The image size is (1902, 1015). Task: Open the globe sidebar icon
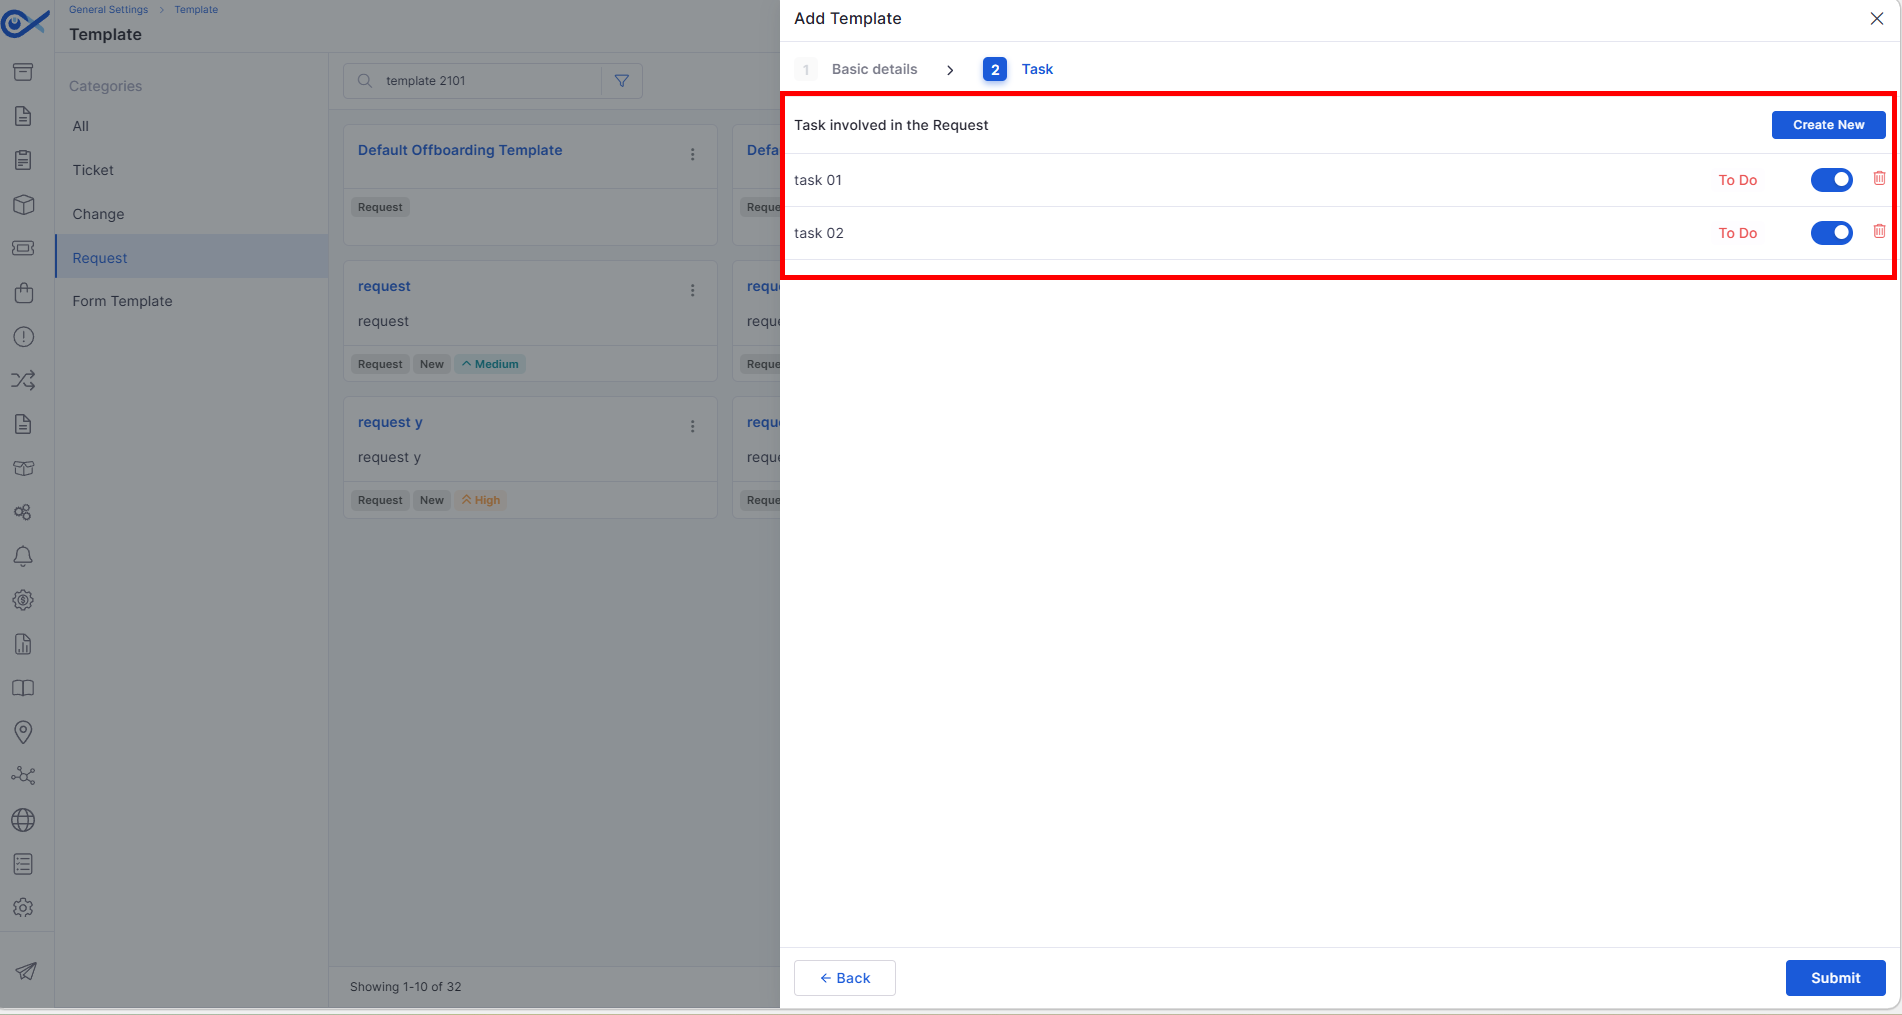point(23,820)
